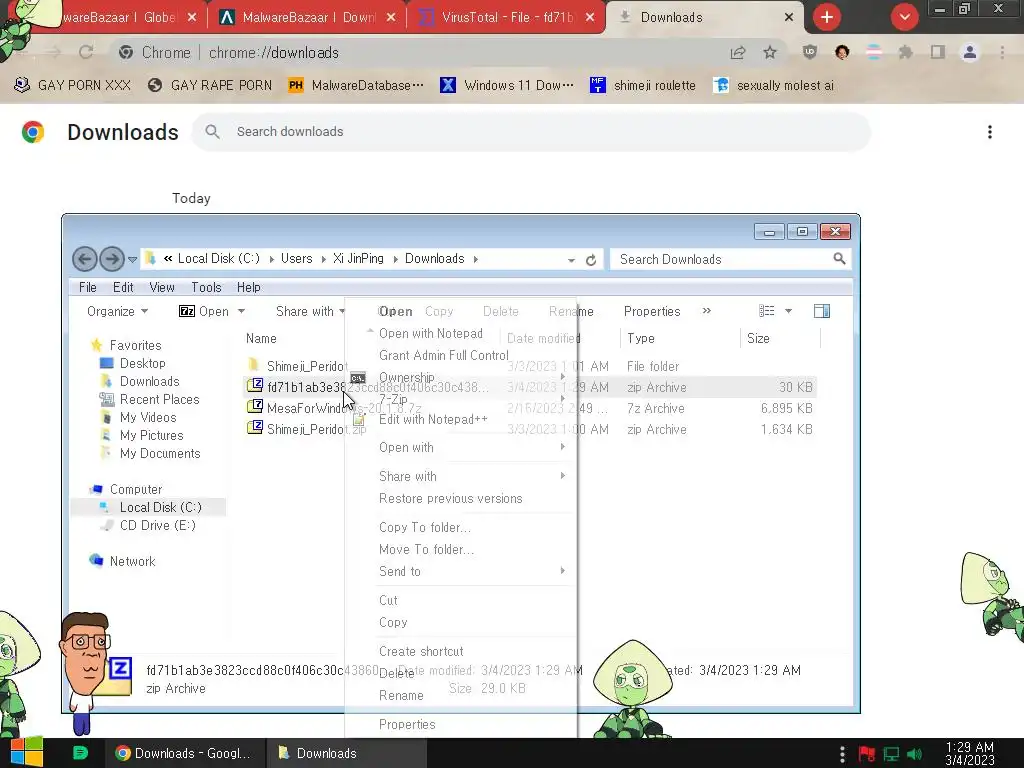1024x768 pixels.
Task: Open the Tools menu in Explorer
Action: [x=206, y=287]
